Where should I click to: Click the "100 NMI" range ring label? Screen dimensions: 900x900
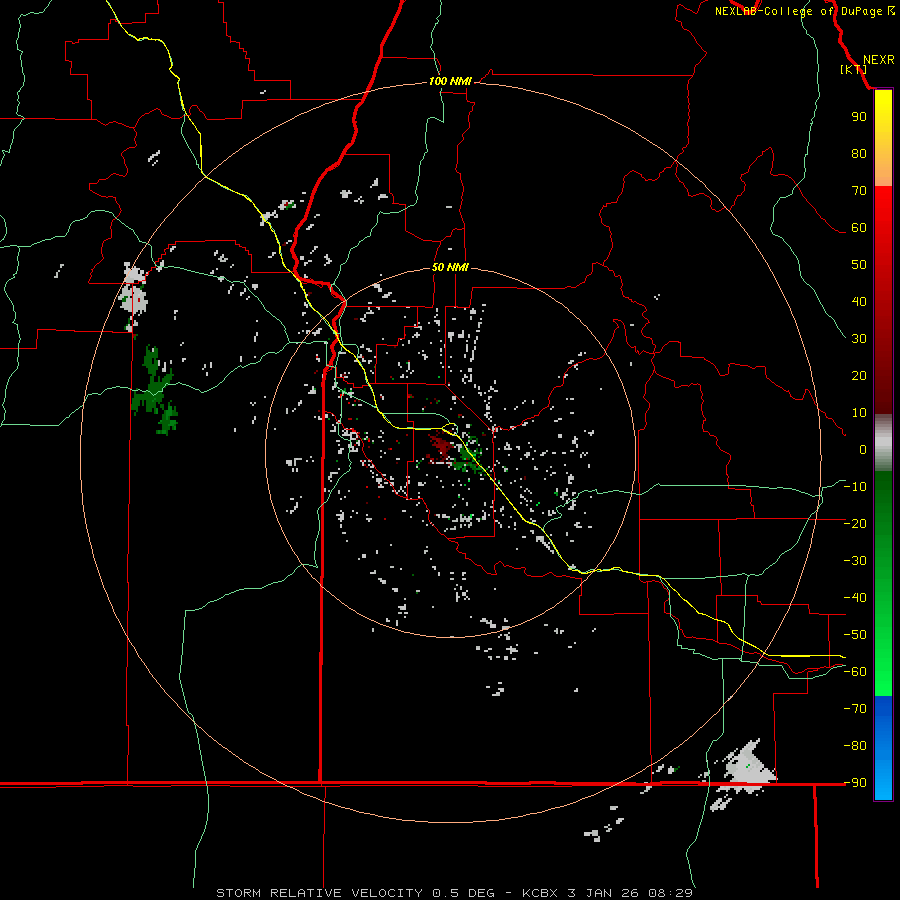450,81
